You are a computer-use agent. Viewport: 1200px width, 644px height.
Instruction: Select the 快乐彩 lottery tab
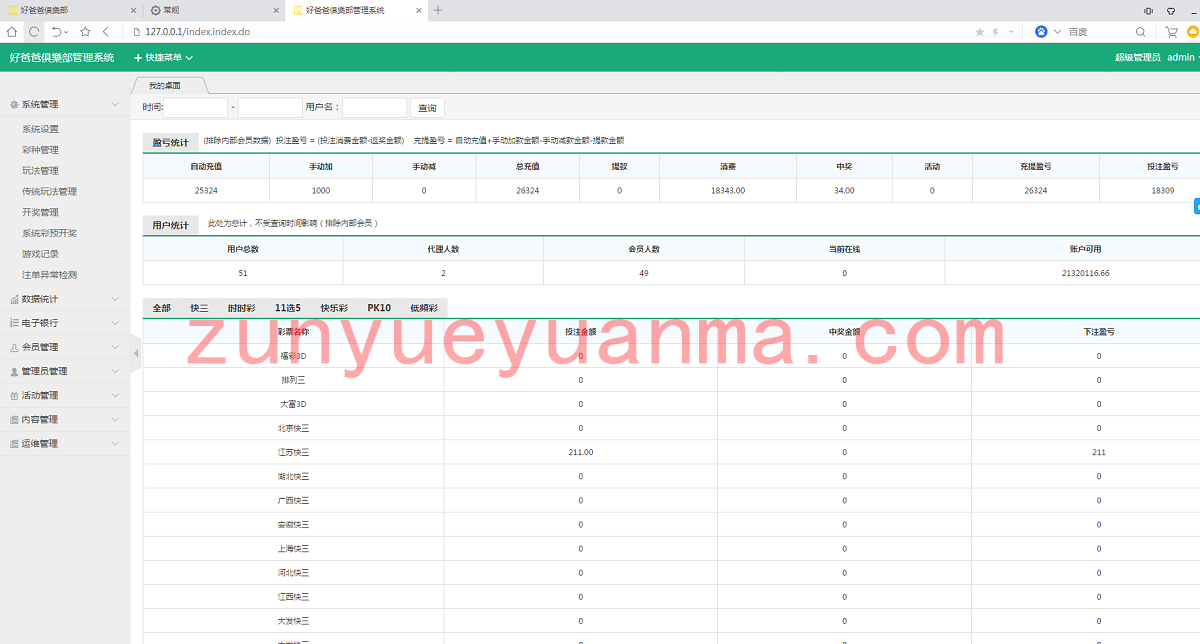point(334,308)
